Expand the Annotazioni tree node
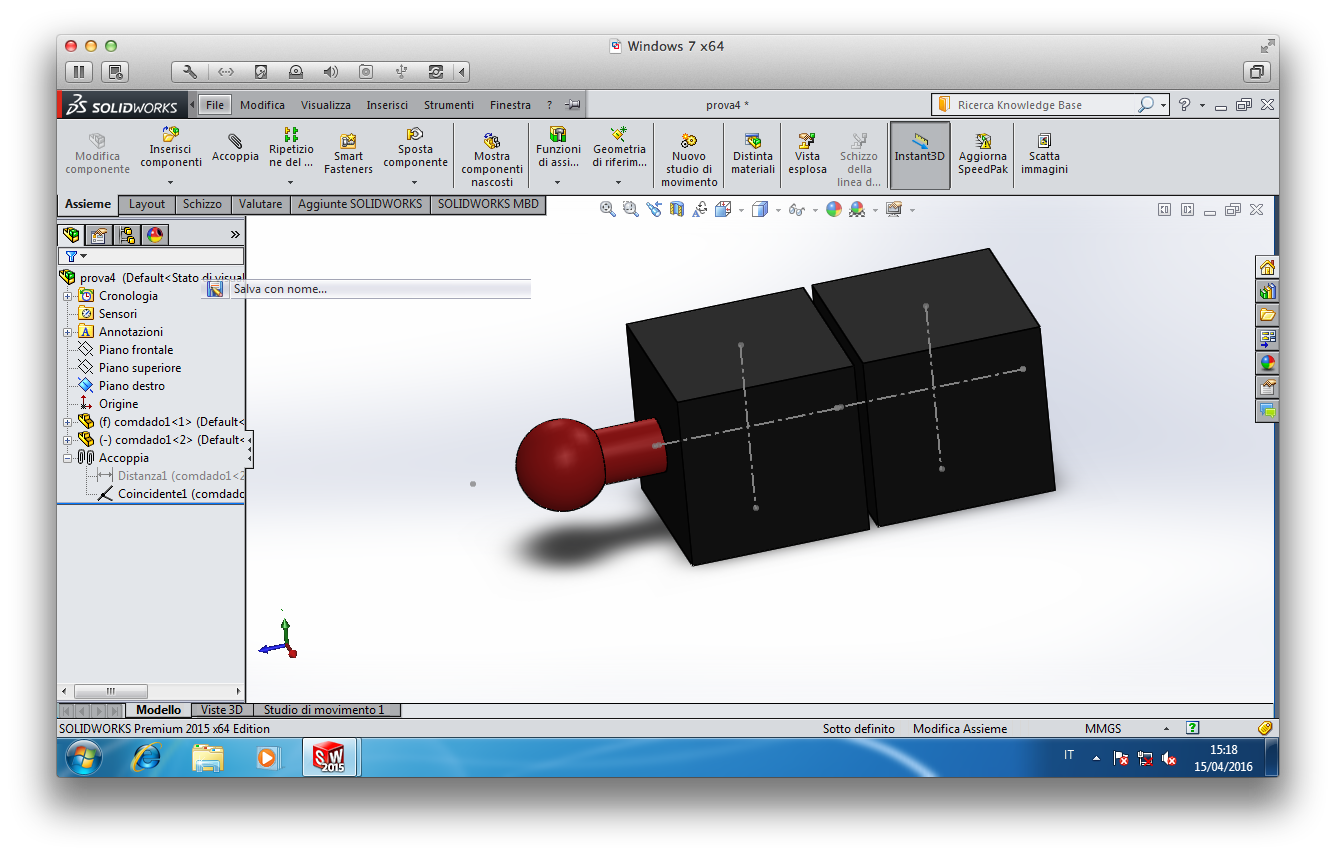The width and height of the screenshot is (1336, 856). tap(67, 332)
